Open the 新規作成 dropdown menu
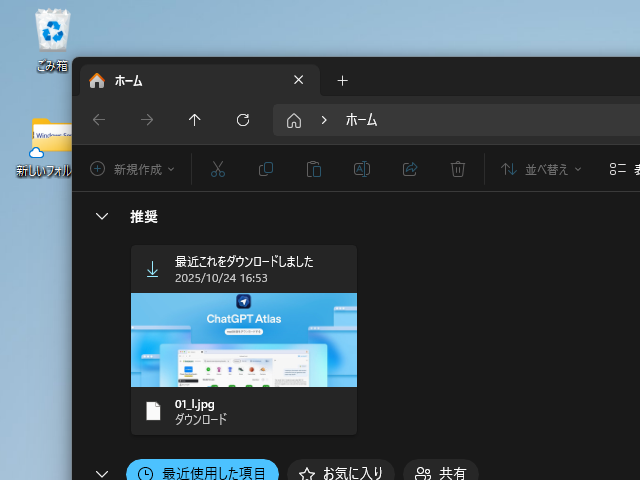 132,169
